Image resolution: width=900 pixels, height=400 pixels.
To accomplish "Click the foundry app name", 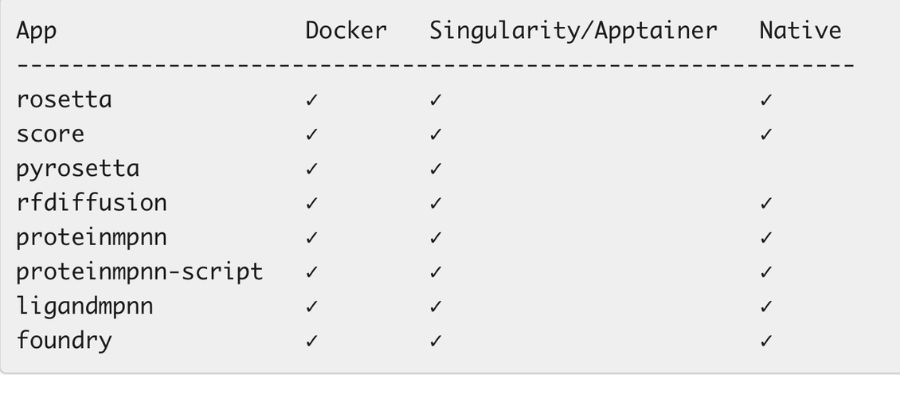I will click(x=61, y=341).
